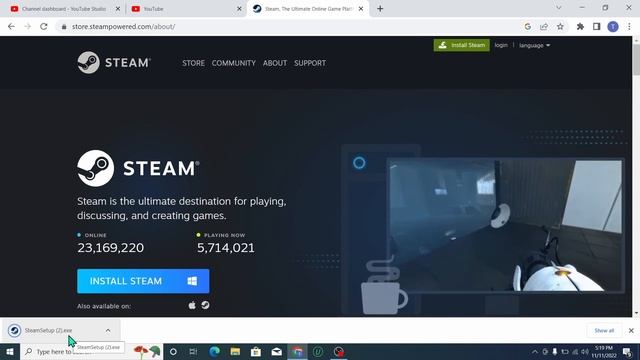Click the Cortana circle on the taskbar
Screen dimensions: 640x360
[x=173, y=351]
